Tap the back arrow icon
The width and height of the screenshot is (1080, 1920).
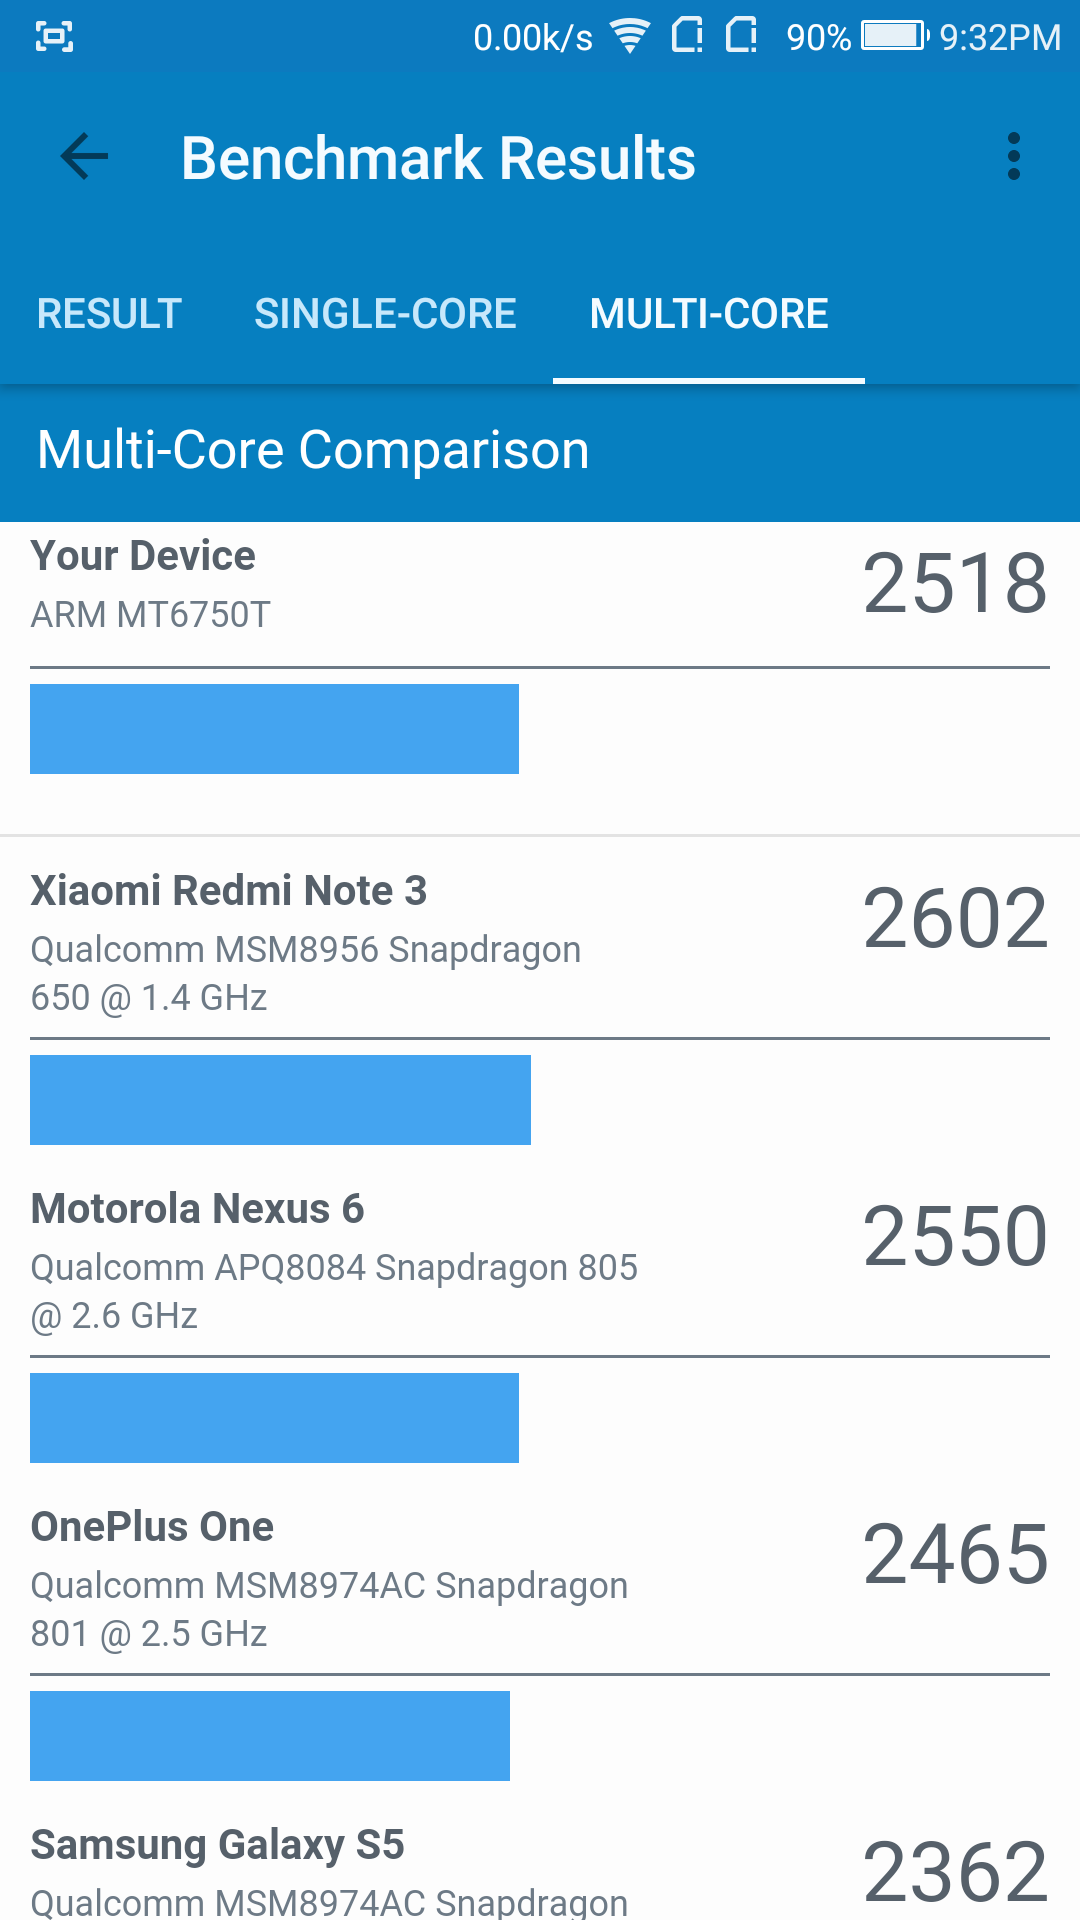click(84, 157)
